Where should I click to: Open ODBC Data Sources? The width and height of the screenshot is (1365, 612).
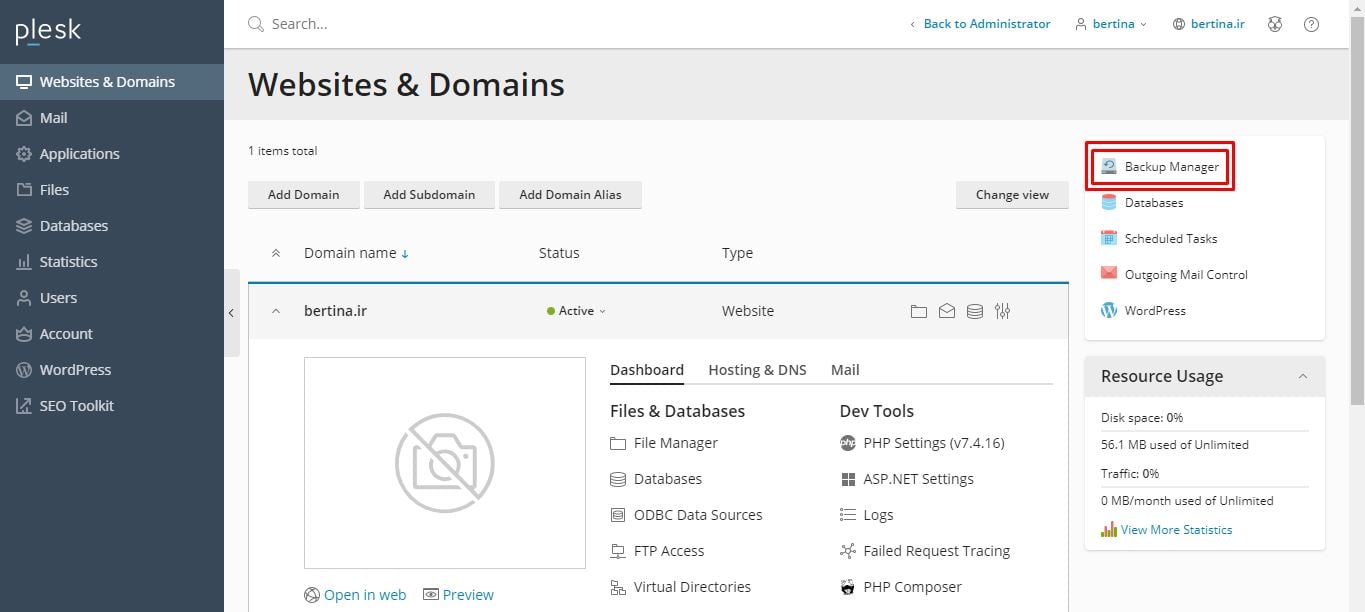pyautogui.click(x=686, y=515)
